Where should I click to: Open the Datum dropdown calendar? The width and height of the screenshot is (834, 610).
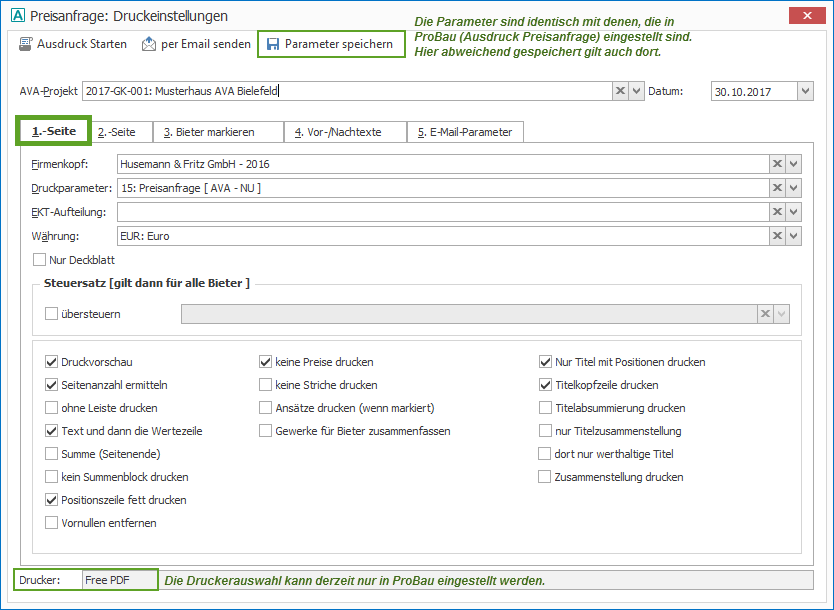[805, 91]
